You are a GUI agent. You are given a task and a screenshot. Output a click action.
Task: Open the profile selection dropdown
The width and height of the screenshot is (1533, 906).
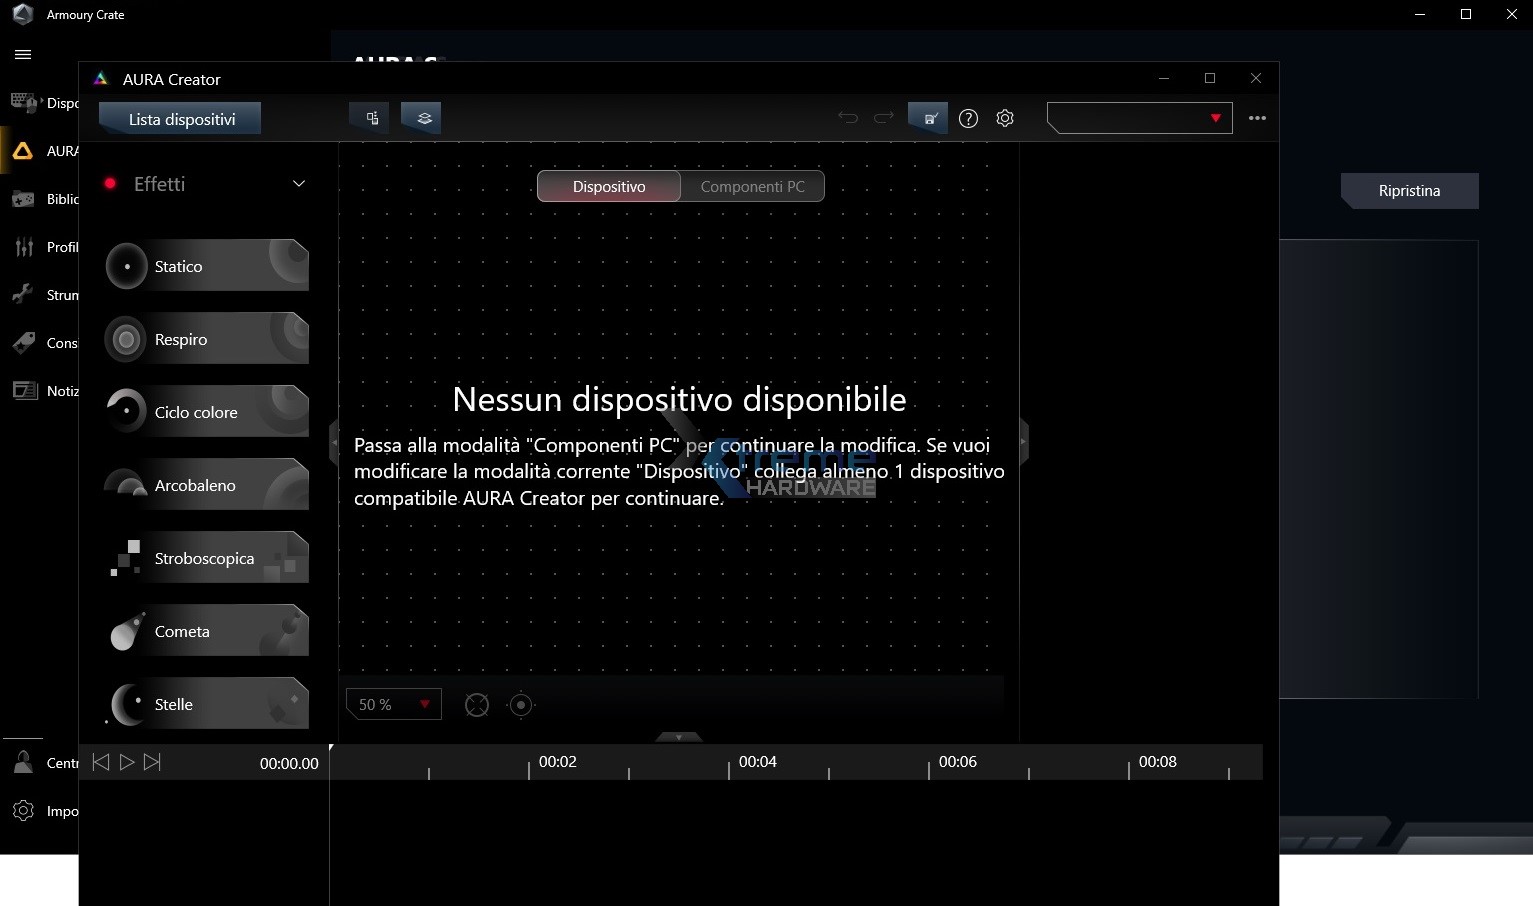tap(1139, 118)
